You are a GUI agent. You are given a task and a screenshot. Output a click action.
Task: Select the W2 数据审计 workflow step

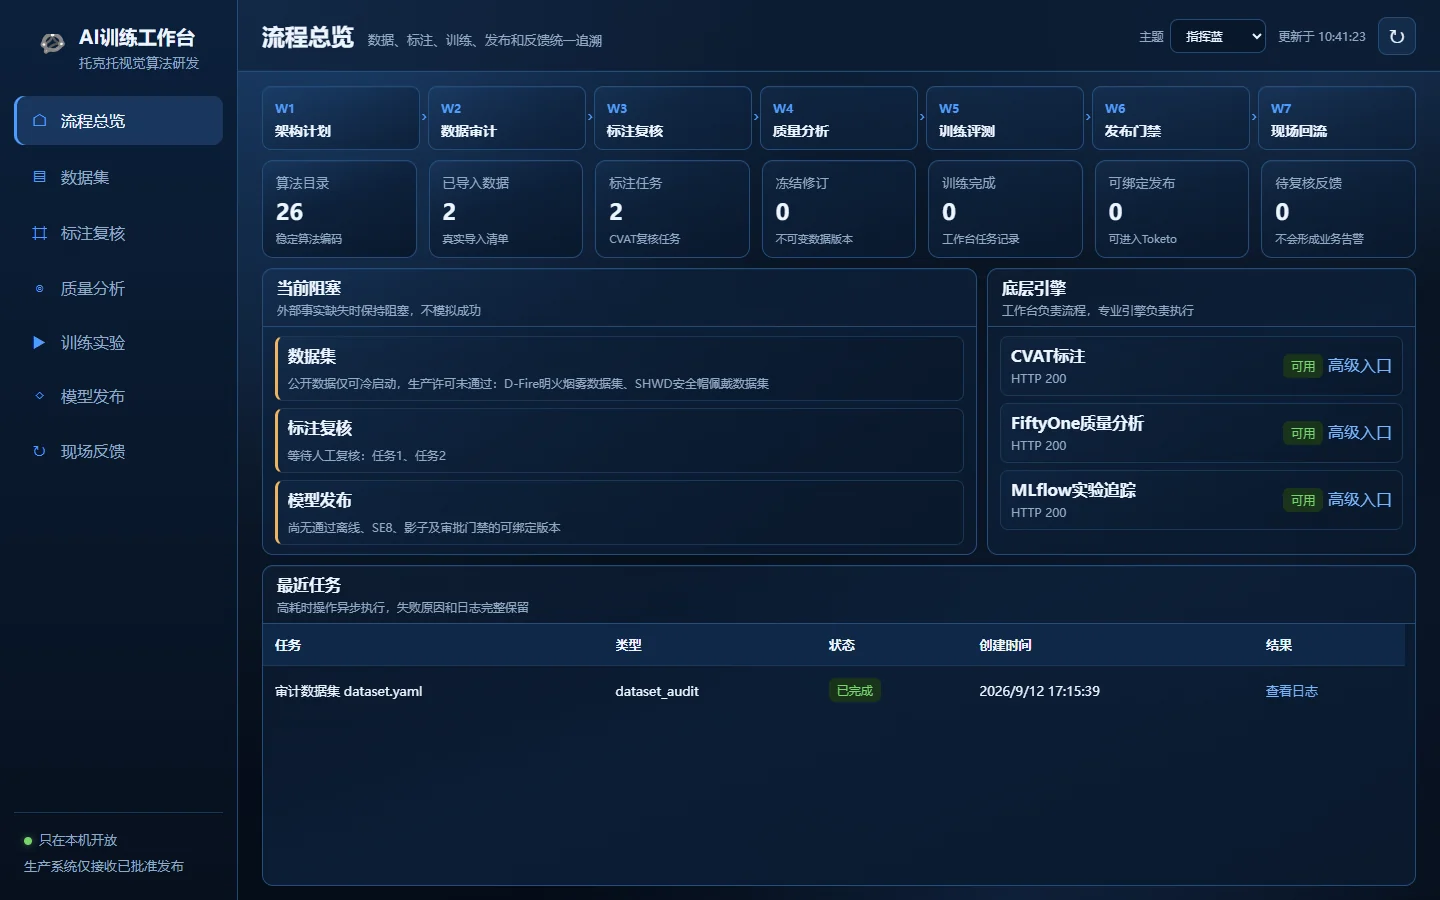click(507, 118)
